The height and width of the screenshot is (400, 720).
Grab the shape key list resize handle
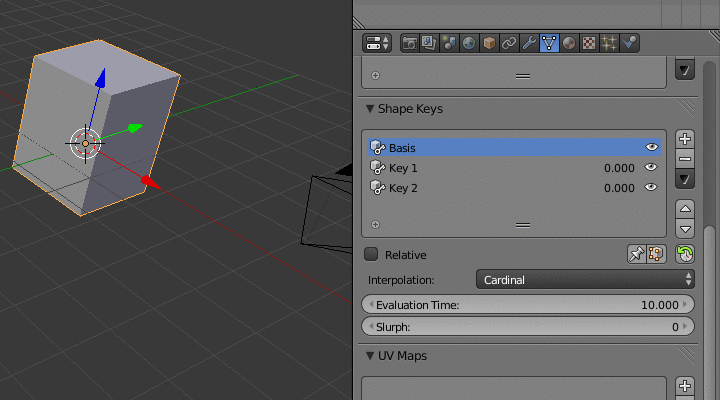tap(523, 225)
